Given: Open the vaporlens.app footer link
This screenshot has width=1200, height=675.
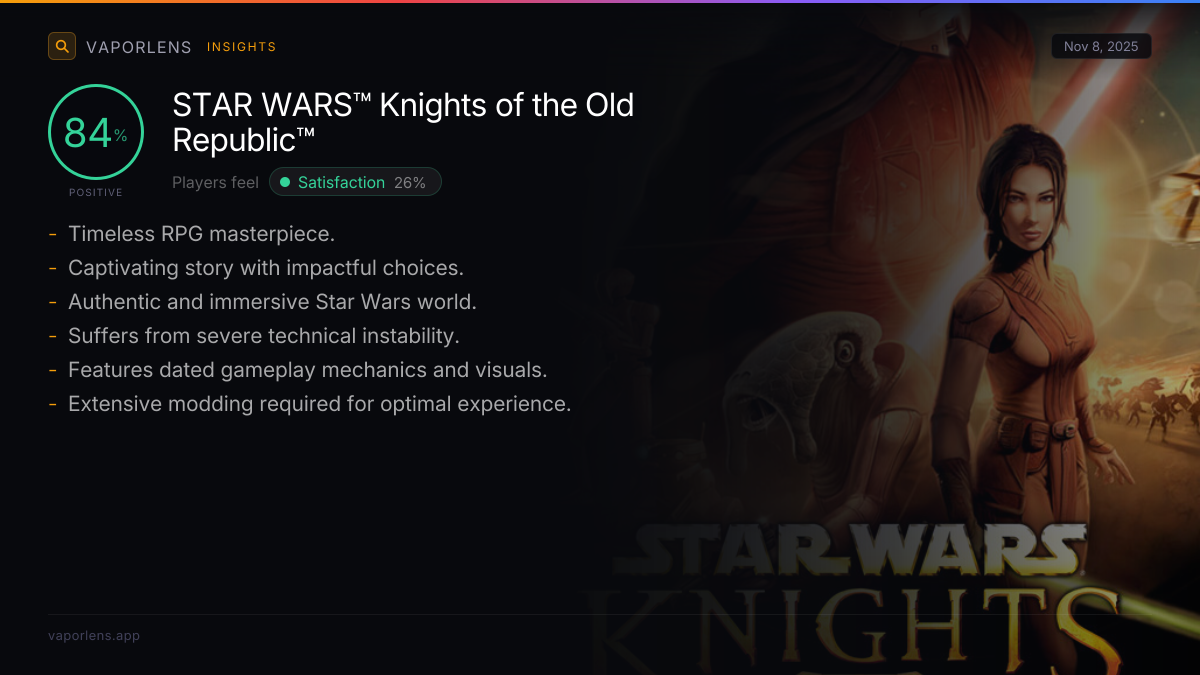Looking at the screenshot, I should tap(94, 635).
